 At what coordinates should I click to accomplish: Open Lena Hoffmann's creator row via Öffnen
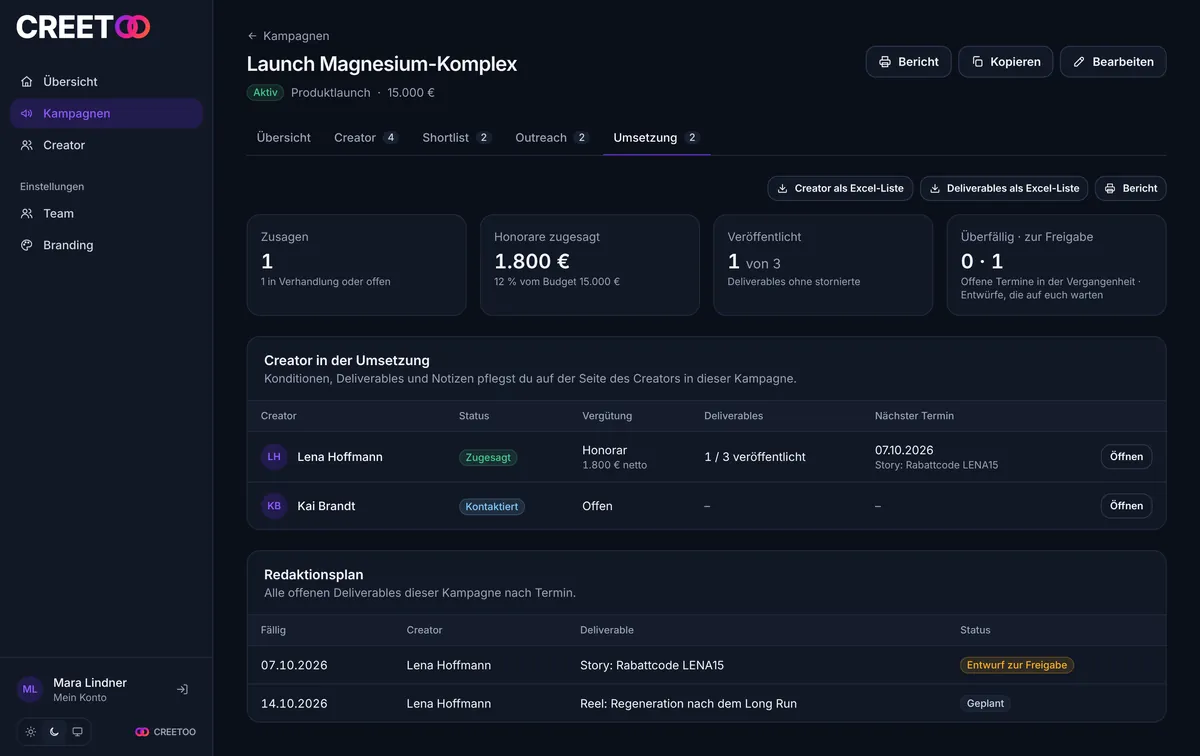[x=1126, y=457]
